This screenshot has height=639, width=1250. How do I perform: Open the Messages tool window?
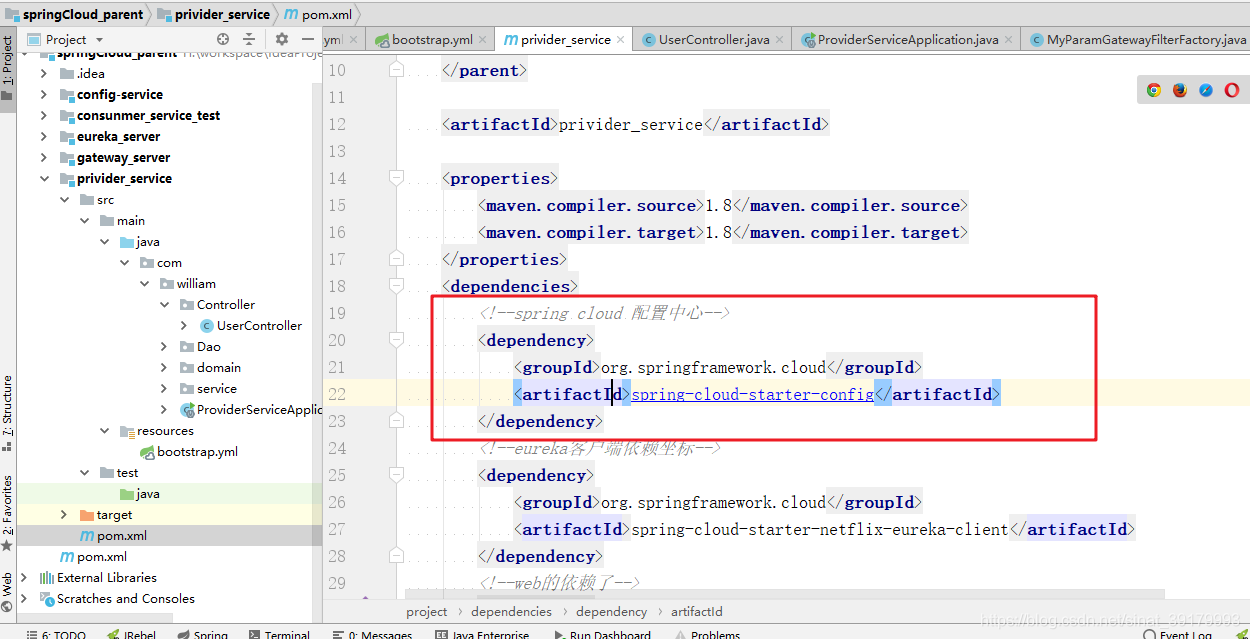[372, 634]
